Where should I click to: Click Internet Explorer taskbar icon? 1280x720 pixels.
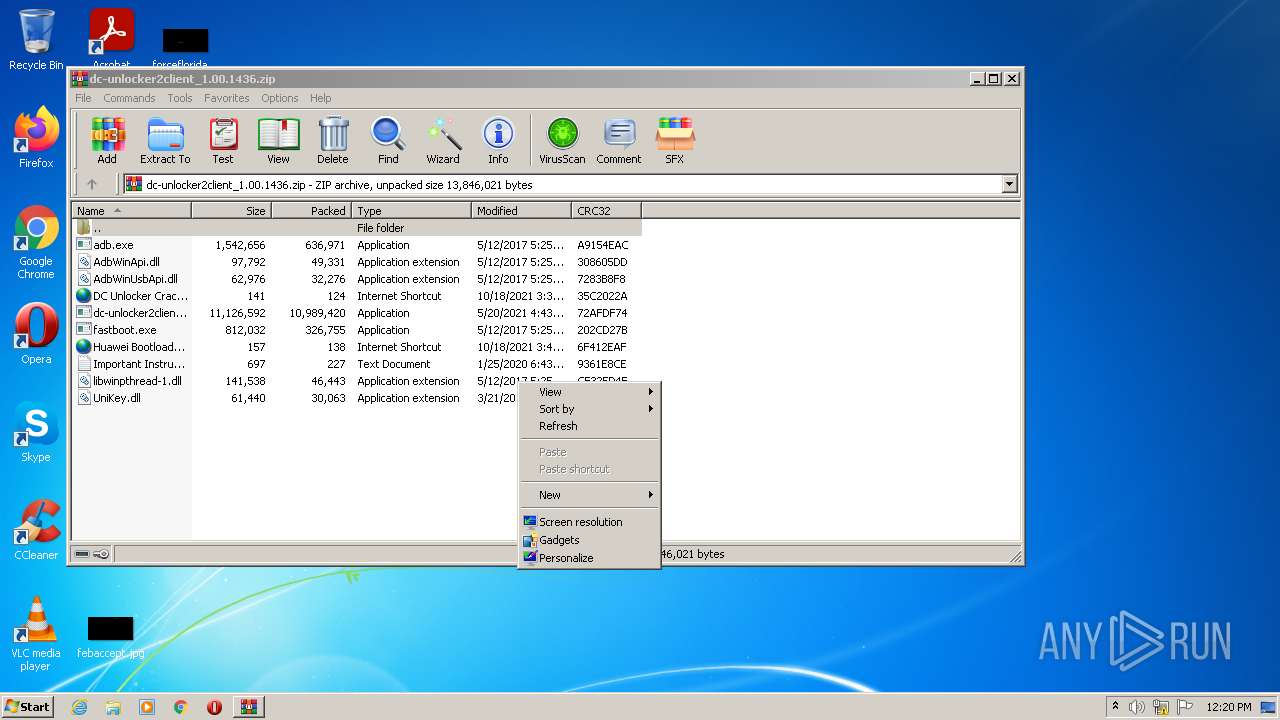pos(79,707)
